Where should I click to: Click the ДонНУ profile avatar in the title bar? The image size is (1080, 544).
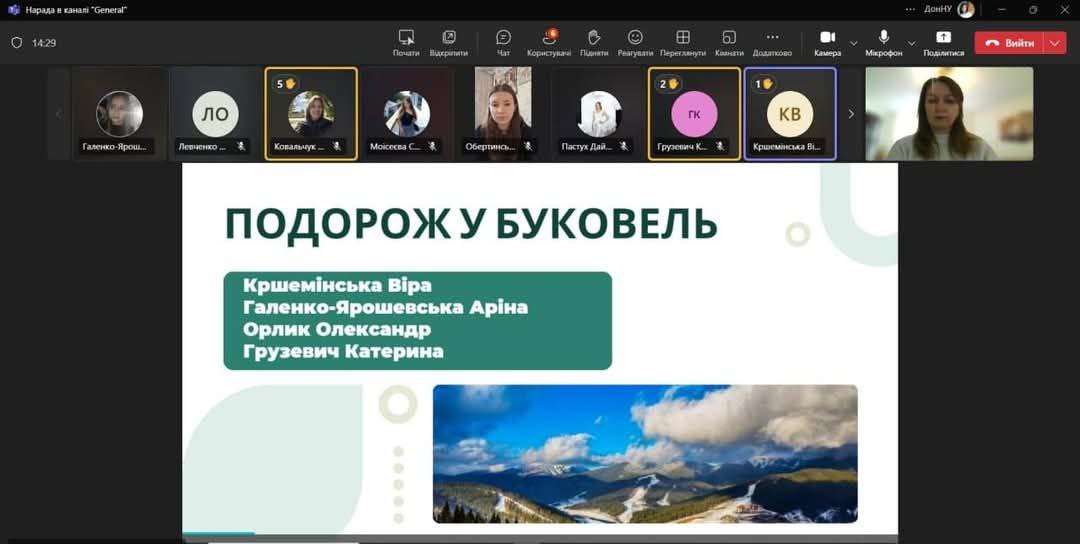coord(966,10)
